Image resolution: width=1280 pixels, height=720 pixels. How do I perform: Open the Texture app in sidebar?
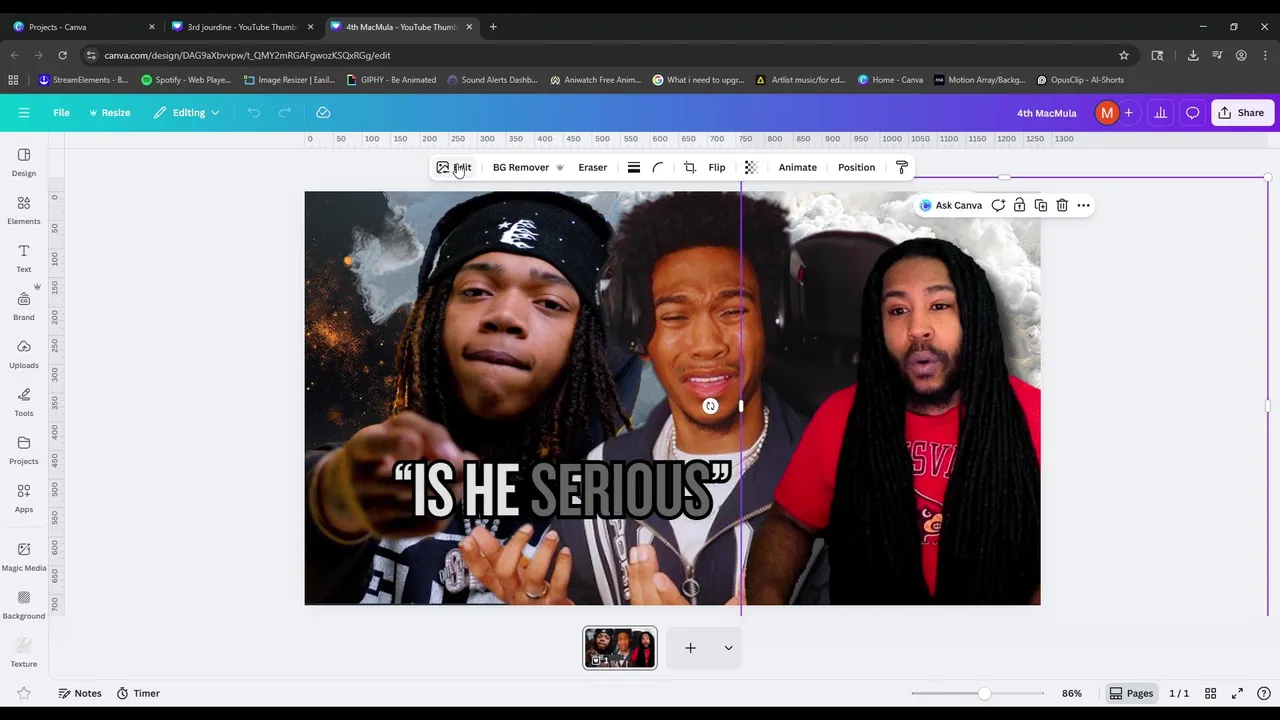(24, 652)
